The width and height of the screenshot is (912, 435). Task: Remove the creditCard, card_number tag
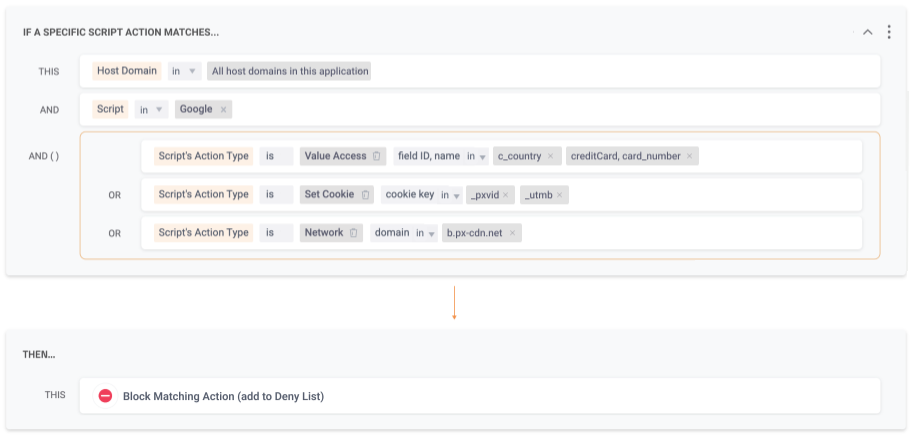coord(689,156)
